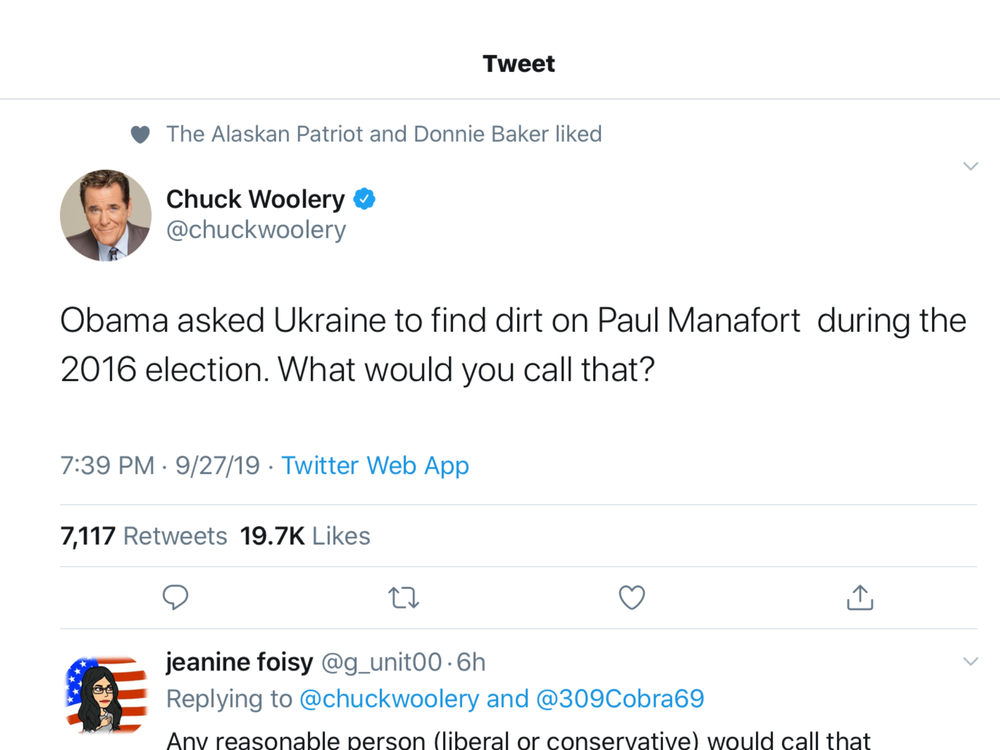Click the blue verified badge
The image size is (1000, 750).
[x=364, y=199]
